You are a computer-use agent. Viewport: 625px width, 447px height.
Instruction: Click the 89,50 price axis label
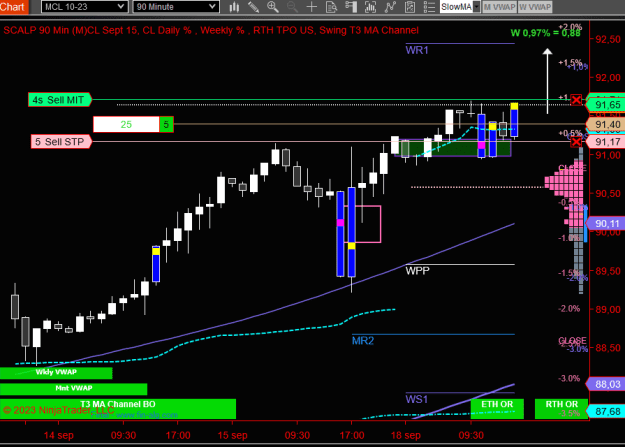coord(608,271)
